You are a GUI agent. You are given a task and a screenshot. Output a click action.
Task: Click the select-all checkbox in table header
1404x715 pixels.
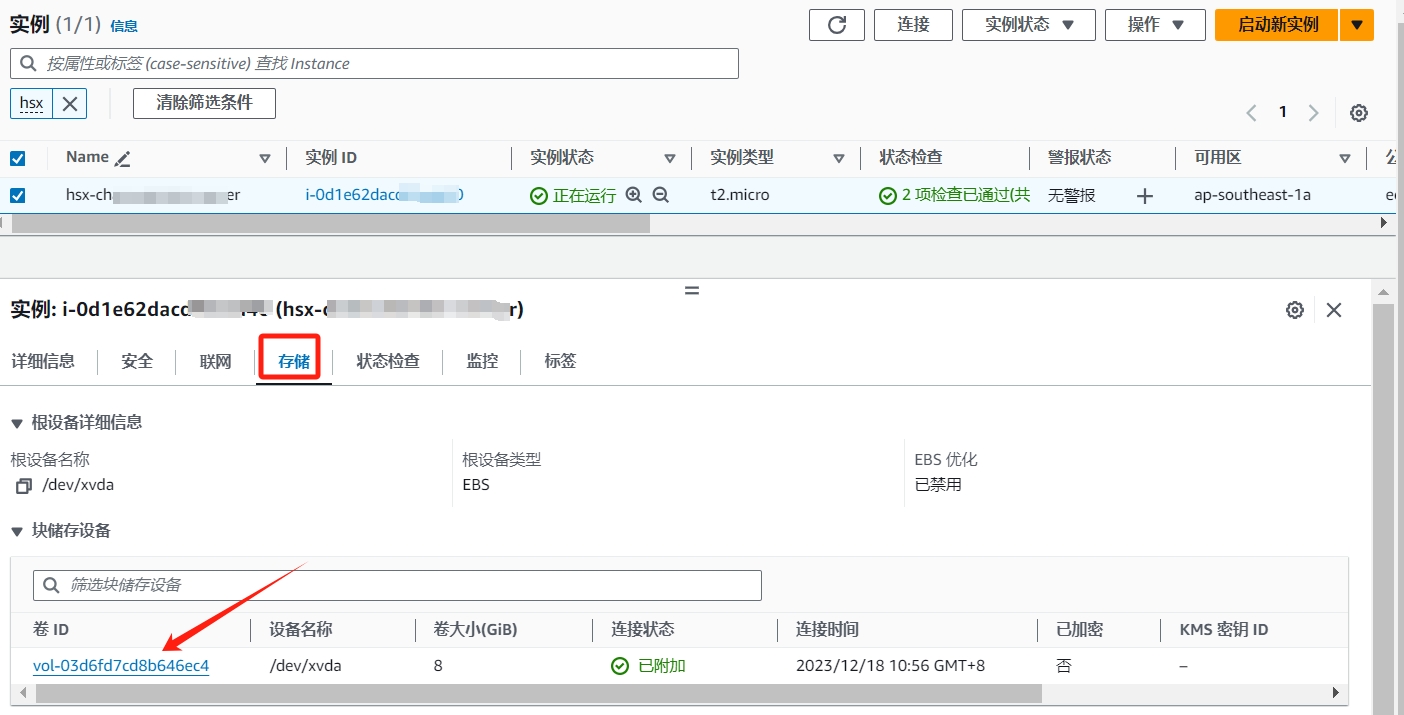pos(16,157)
